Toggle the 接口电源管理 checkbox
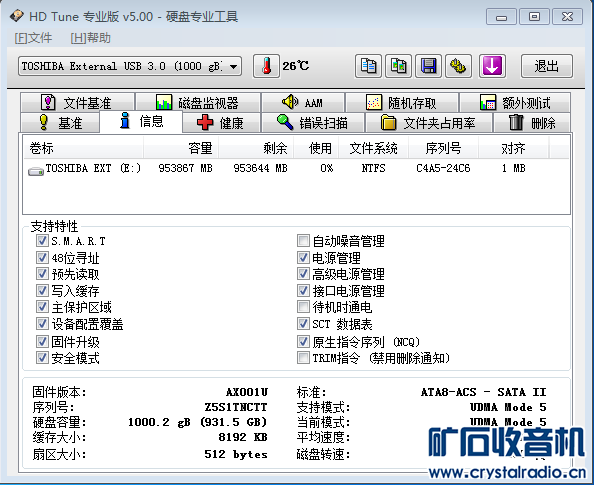594x485 pixels. (x=303, y=291)
